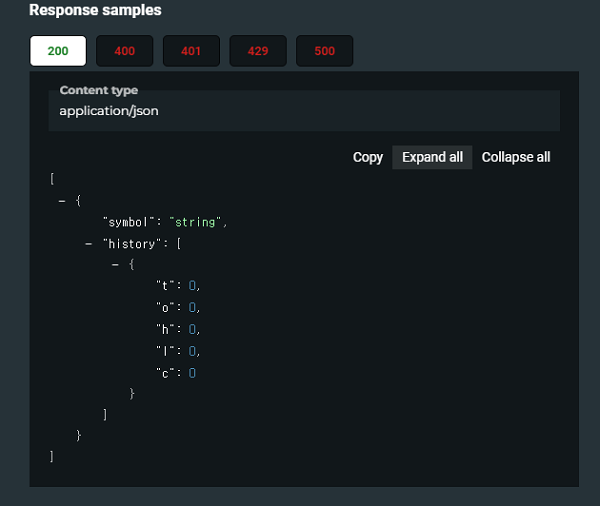Click Collapse all button
Viewport: 600px width, 506px height.
click(x=516, y=157)
